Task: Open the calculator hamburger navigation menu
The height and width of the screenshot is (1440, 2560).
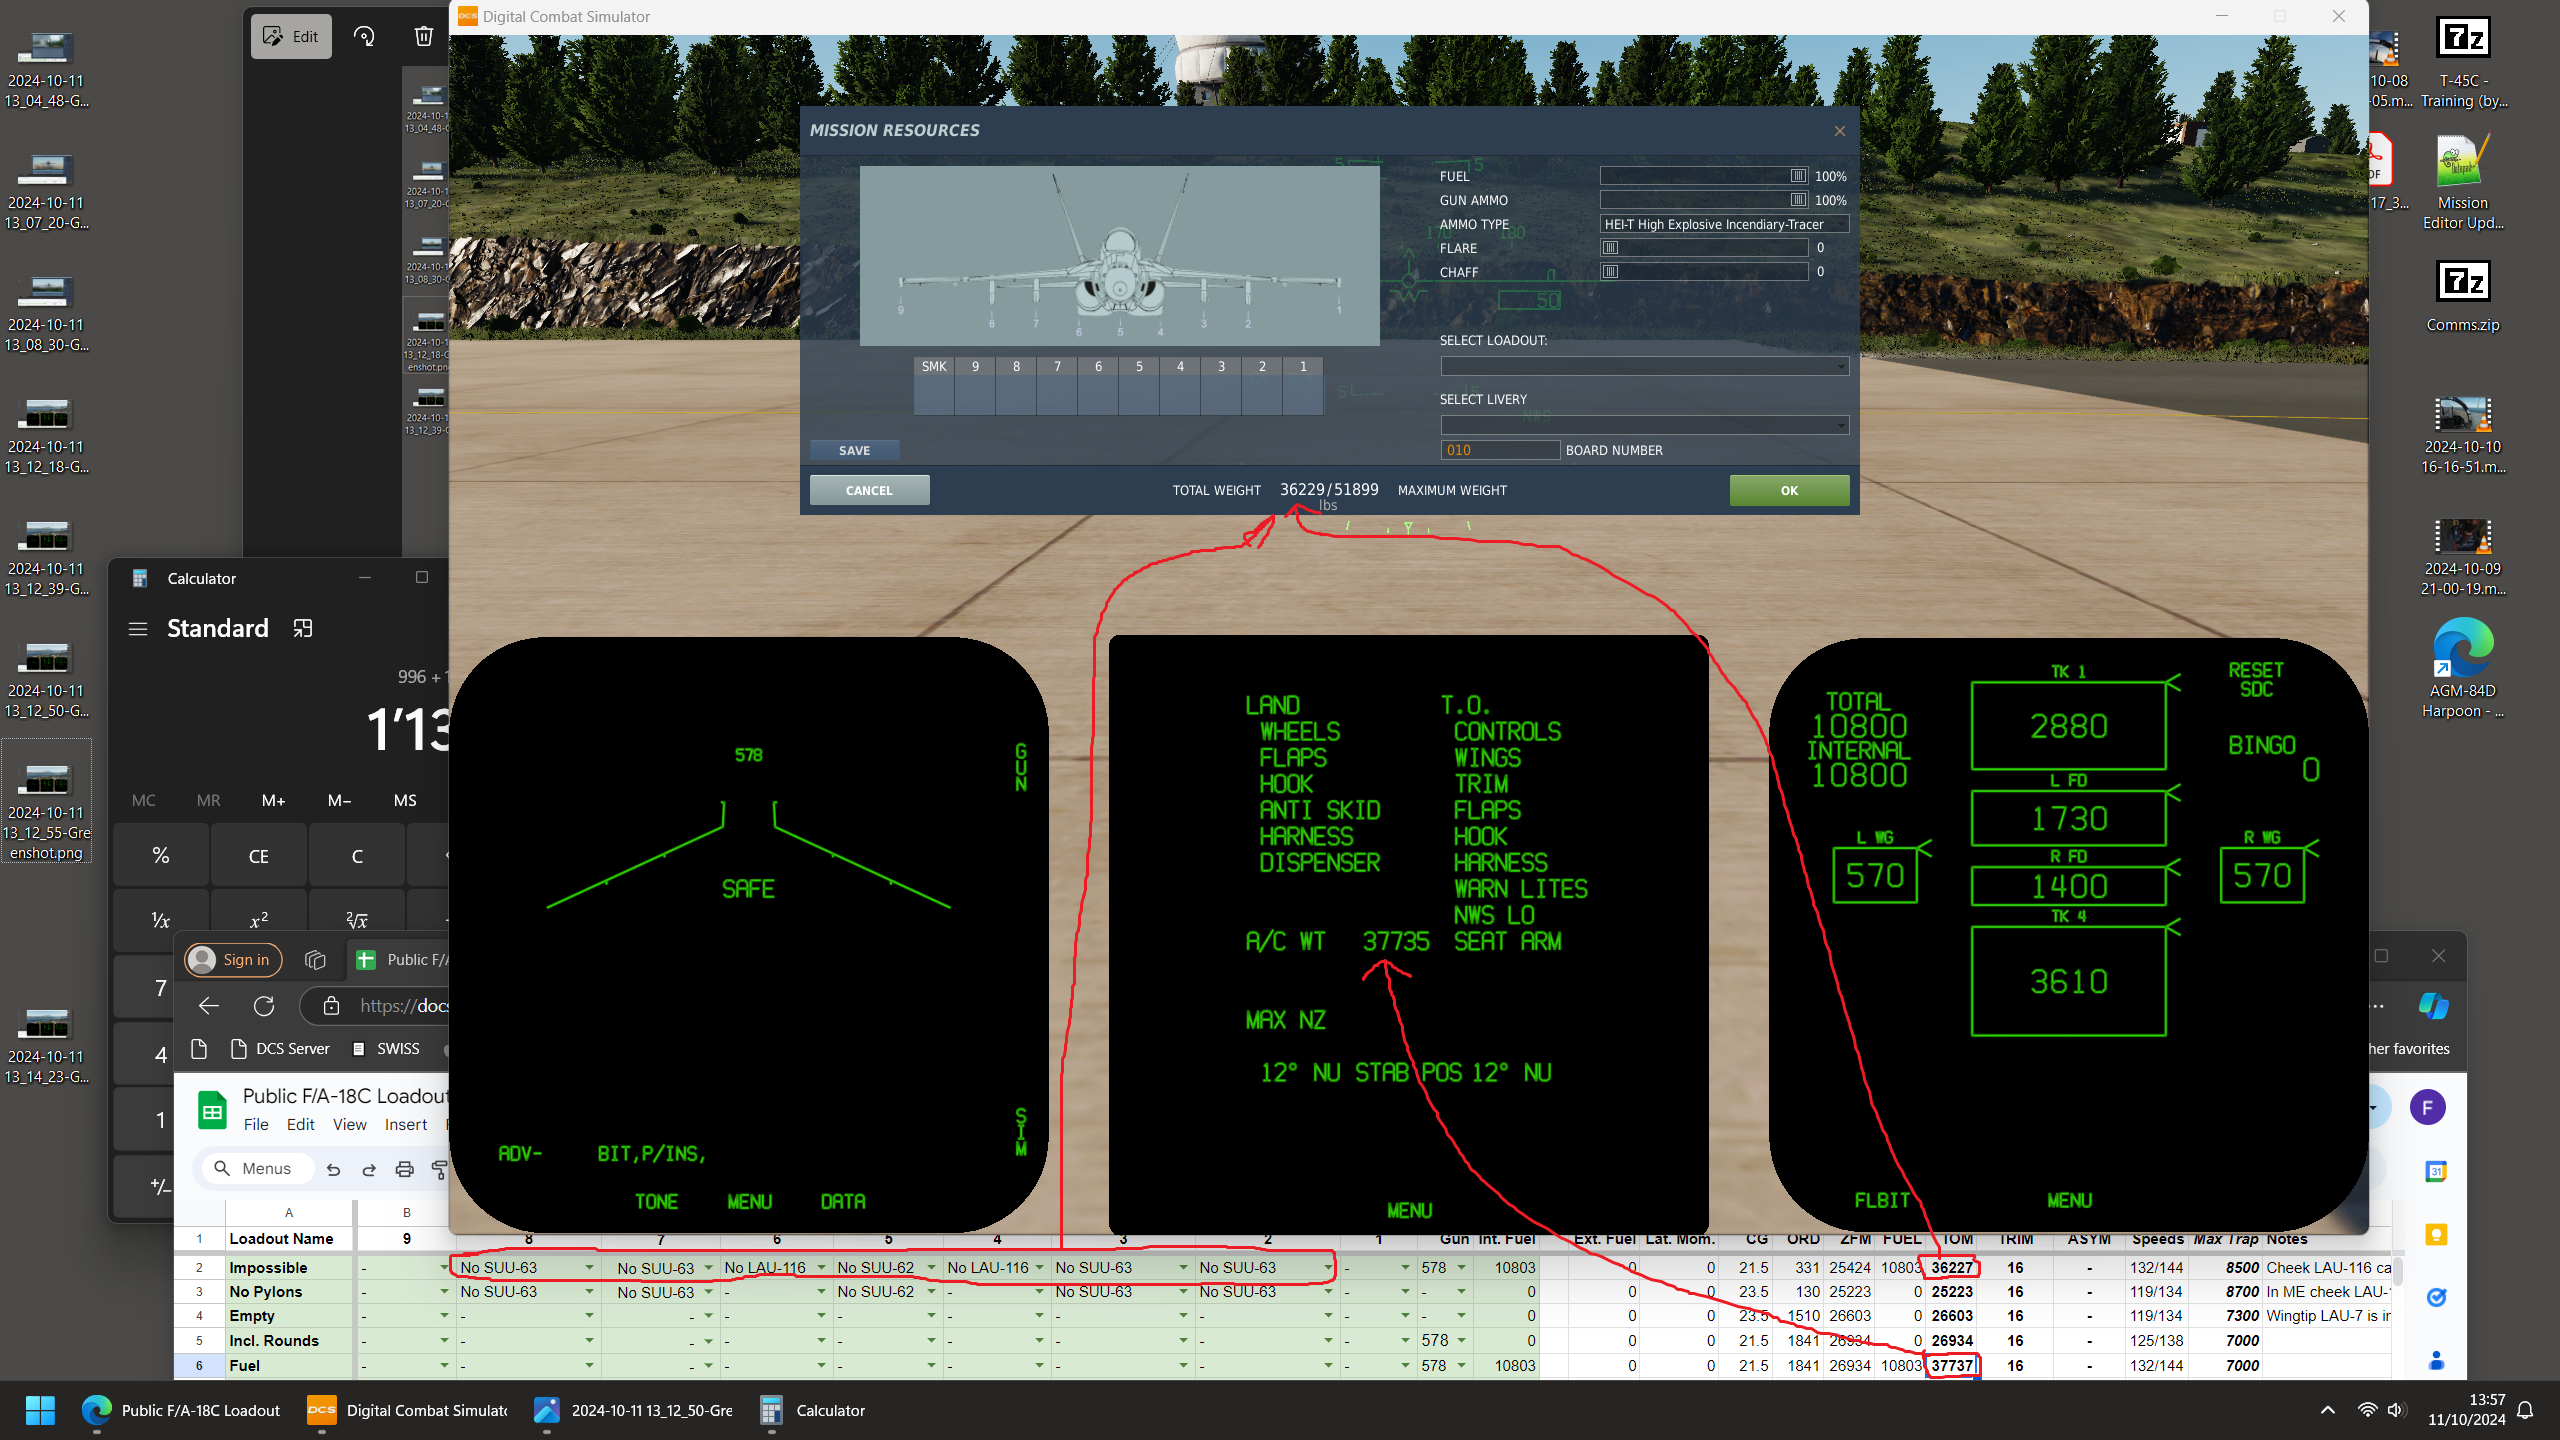Action: point(138,629)
